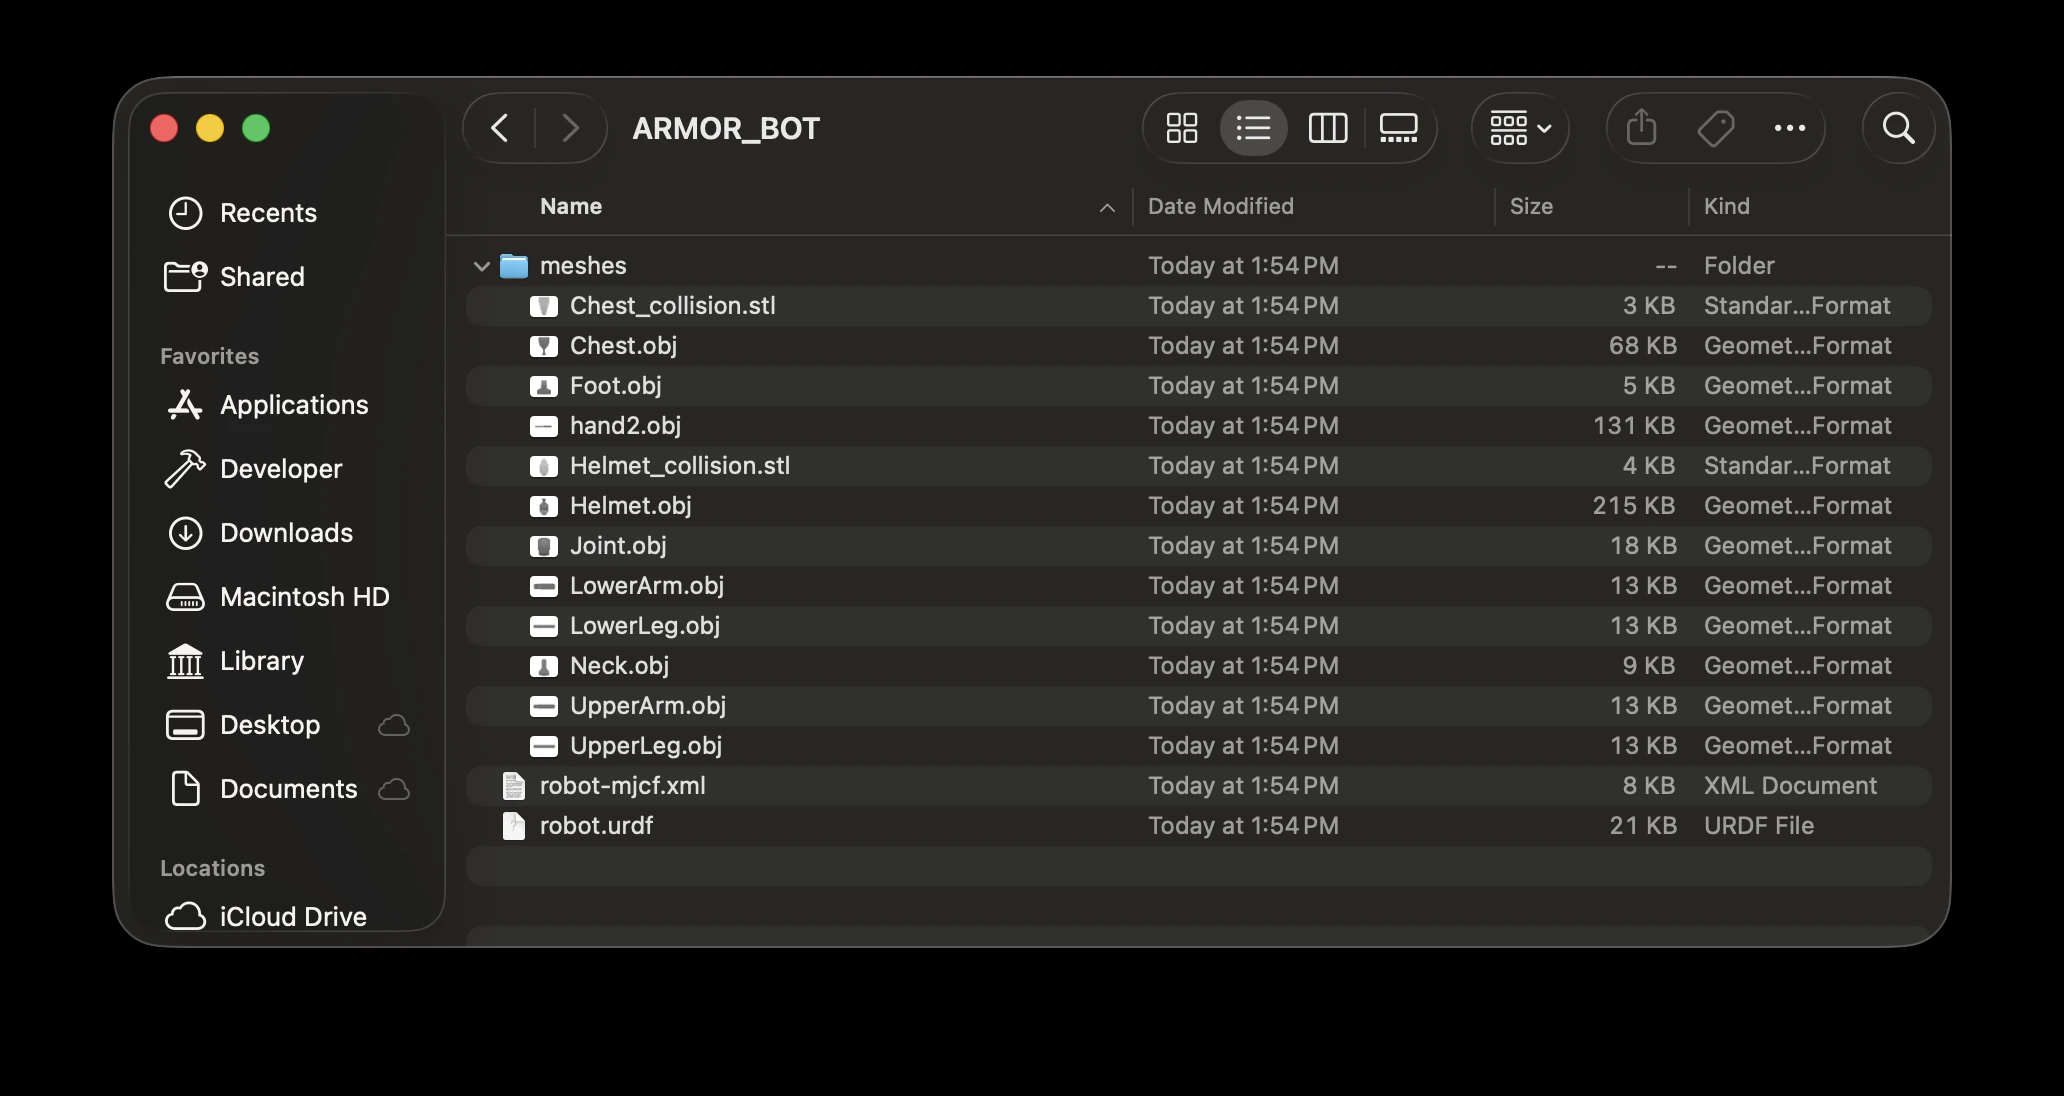
Task: Switch to column view
Action: [1328, 128]
